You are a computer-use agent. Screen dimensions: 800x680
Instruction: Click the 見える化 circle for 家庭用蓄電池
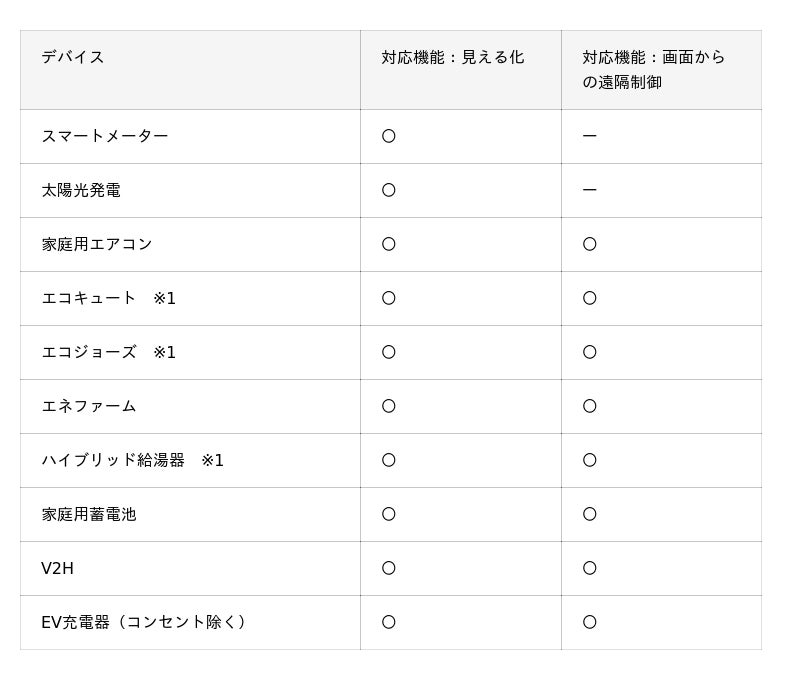(389, 514)
